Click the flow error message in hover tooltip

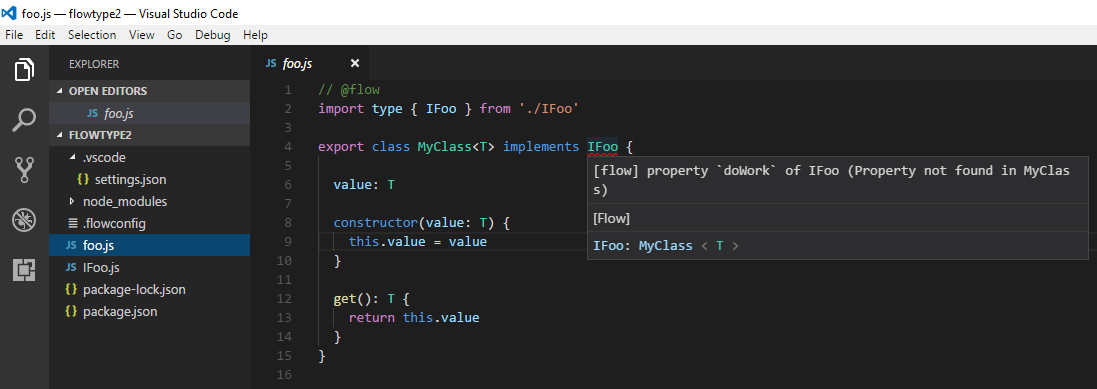831,181
